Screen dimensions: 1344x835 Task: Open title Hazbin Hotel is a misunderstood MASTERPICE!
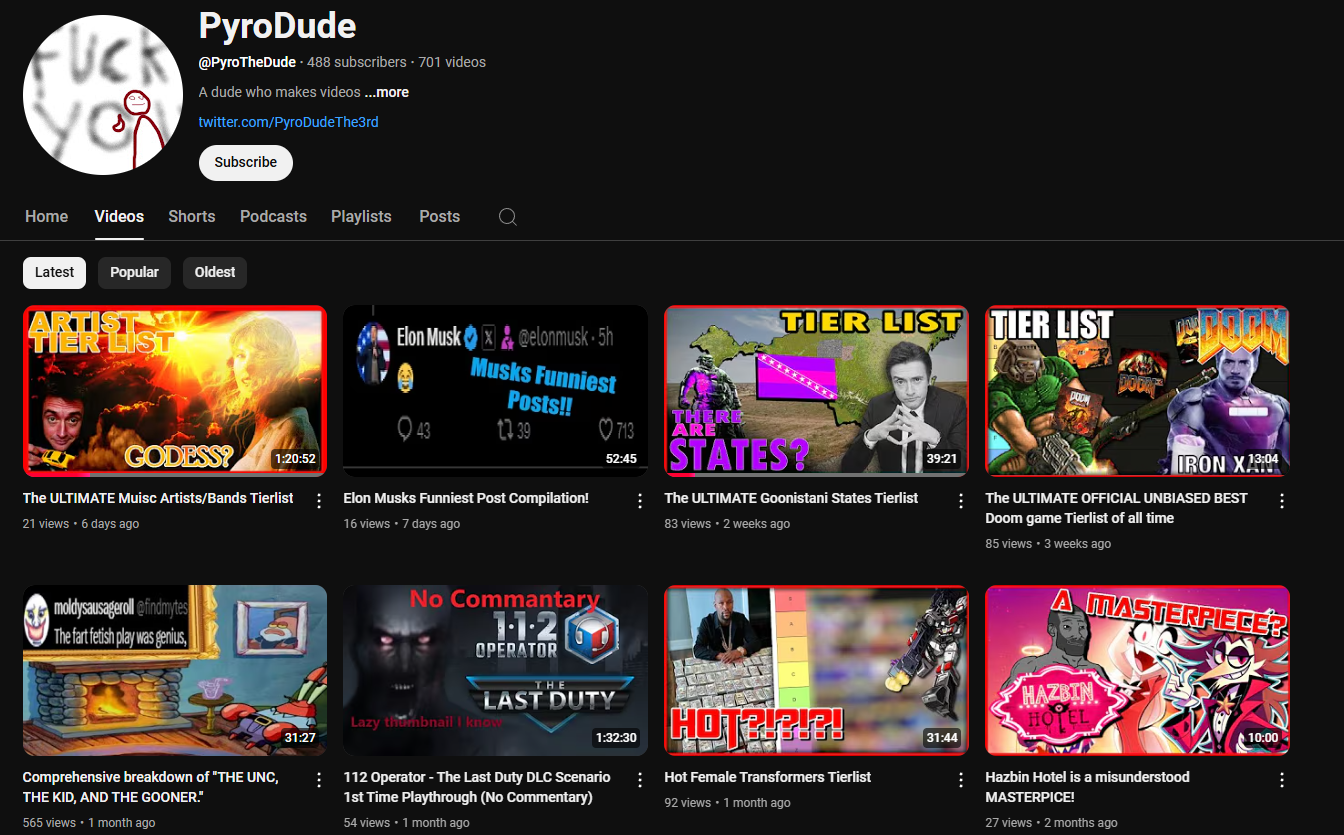pos(1088,787)
